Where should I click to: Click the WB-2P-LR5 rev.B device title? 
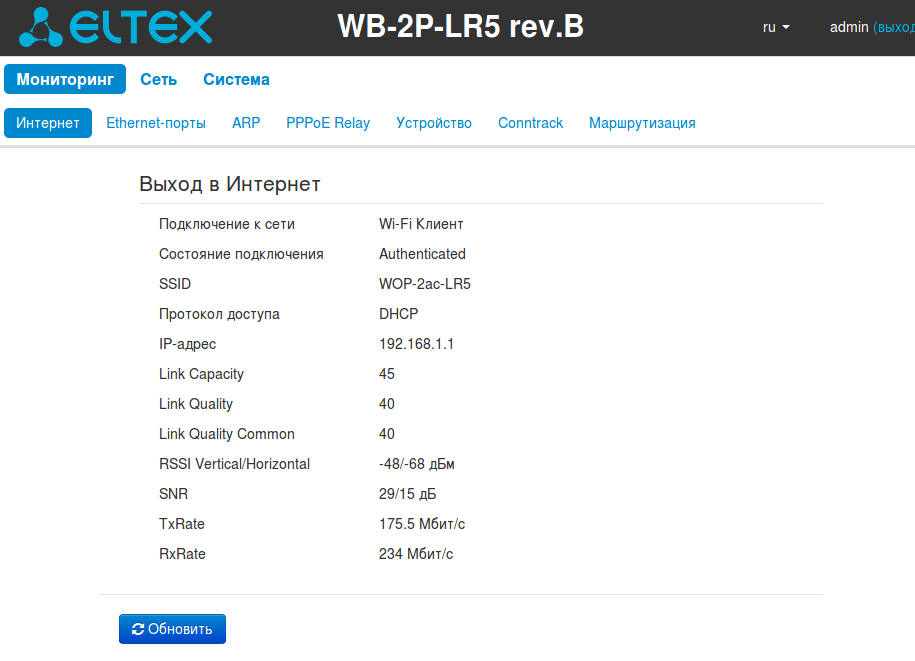point(460,27)
